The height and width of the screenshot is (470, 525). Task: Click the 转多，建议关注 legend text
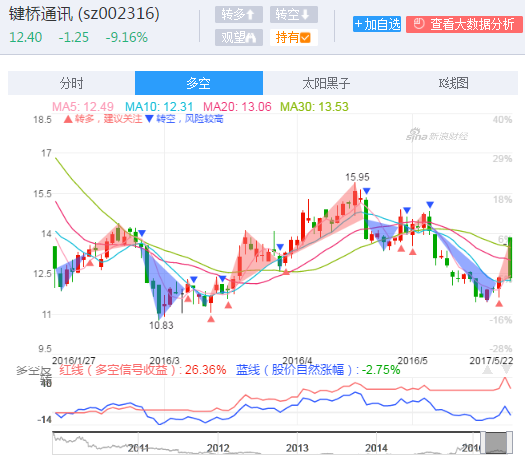pos(108,119)
